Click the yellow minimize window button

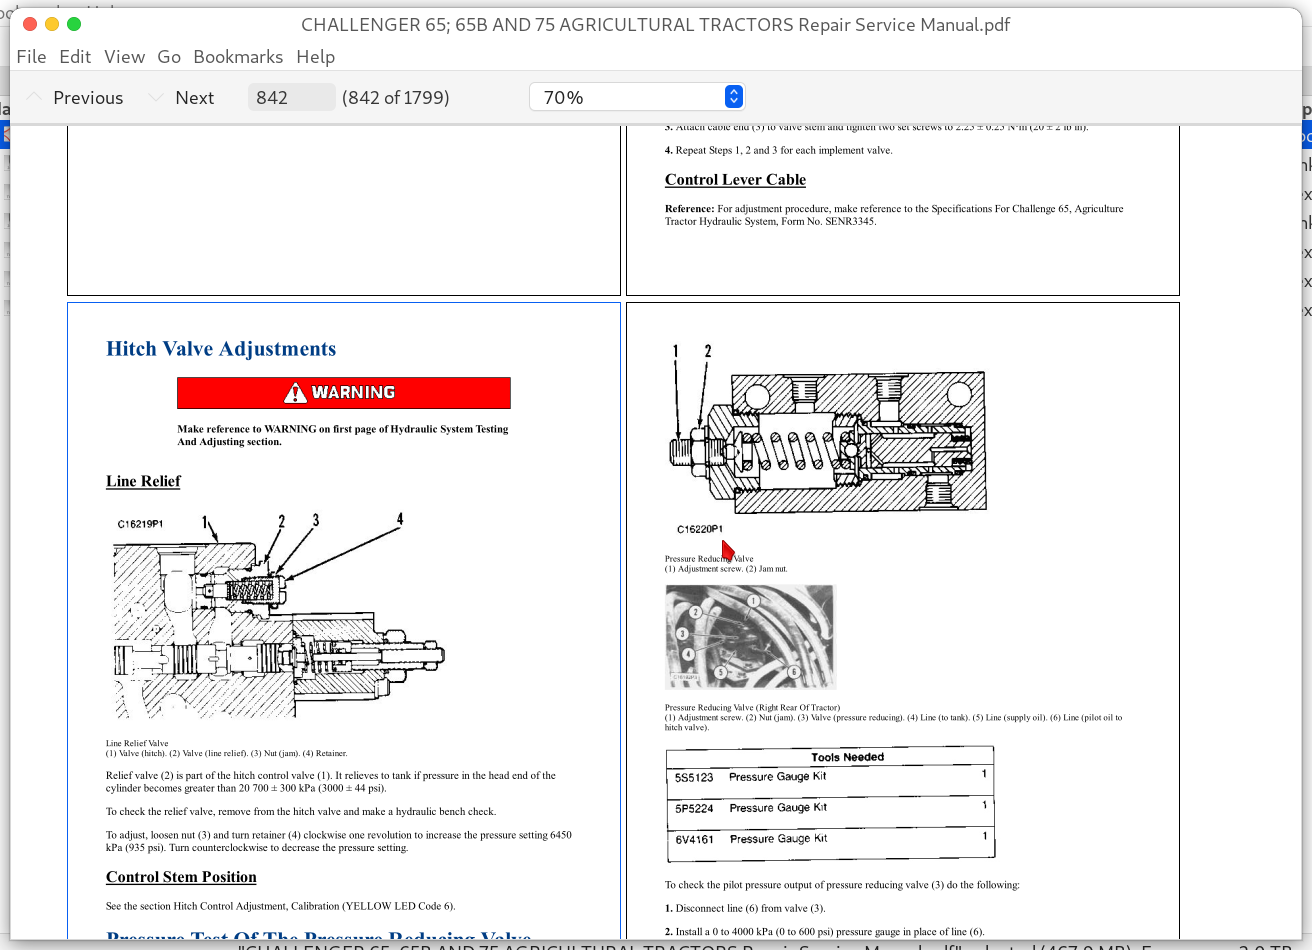pyautogui.click(x=52, y=24)
